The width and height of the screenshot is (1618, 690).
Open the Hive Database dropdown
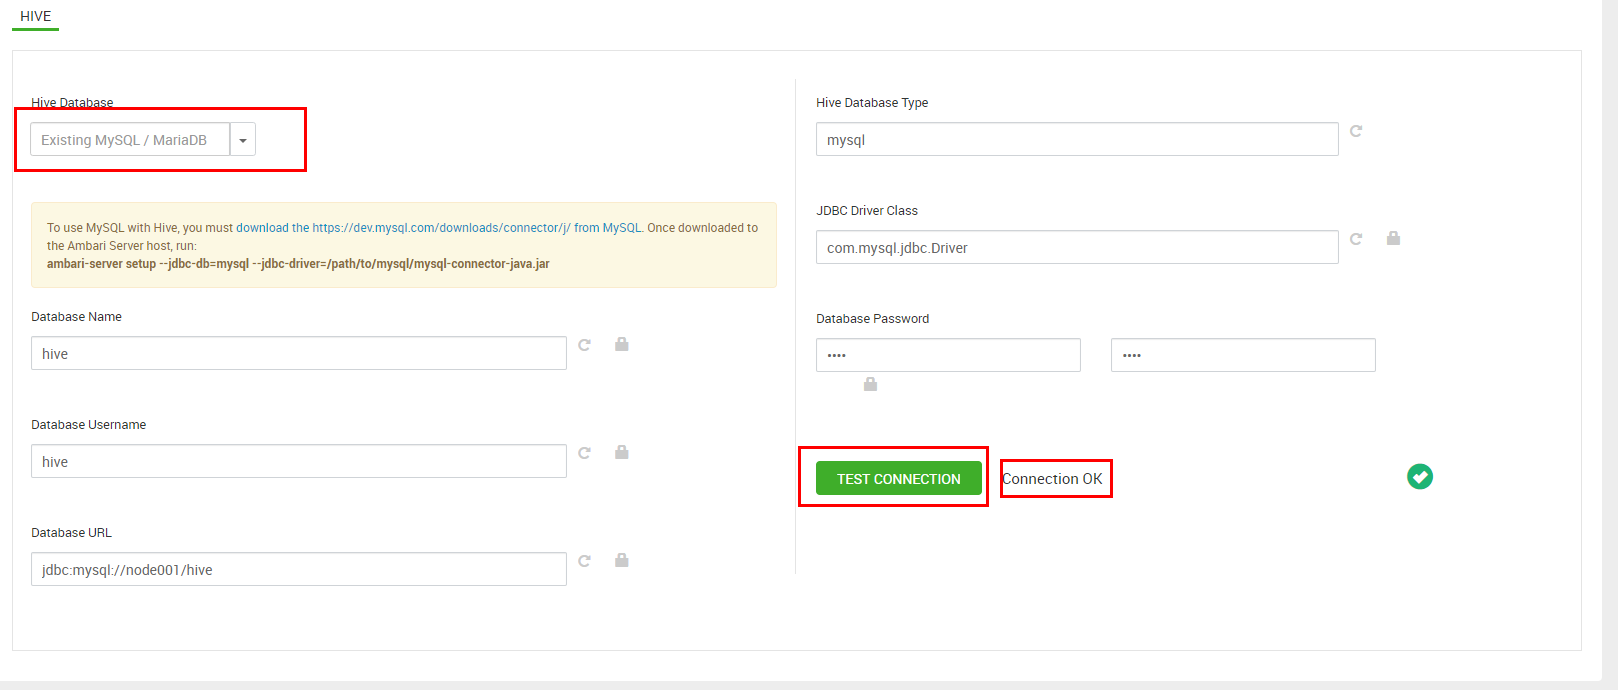243,140
